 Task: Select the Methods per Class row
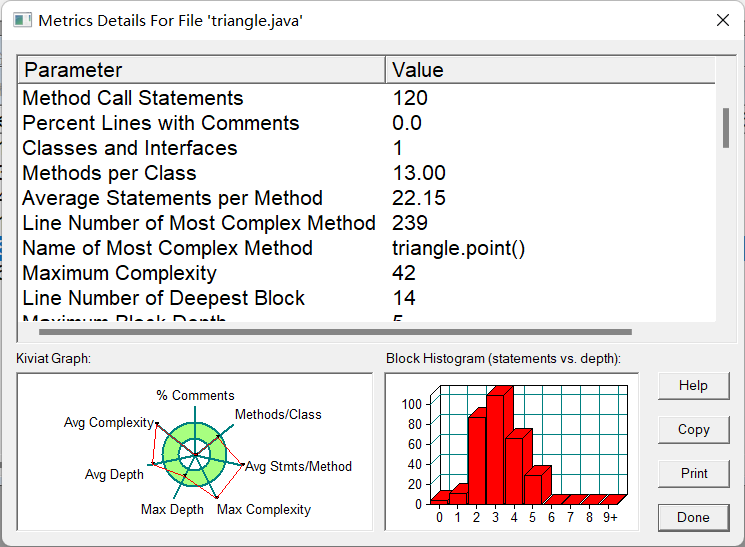367,173
